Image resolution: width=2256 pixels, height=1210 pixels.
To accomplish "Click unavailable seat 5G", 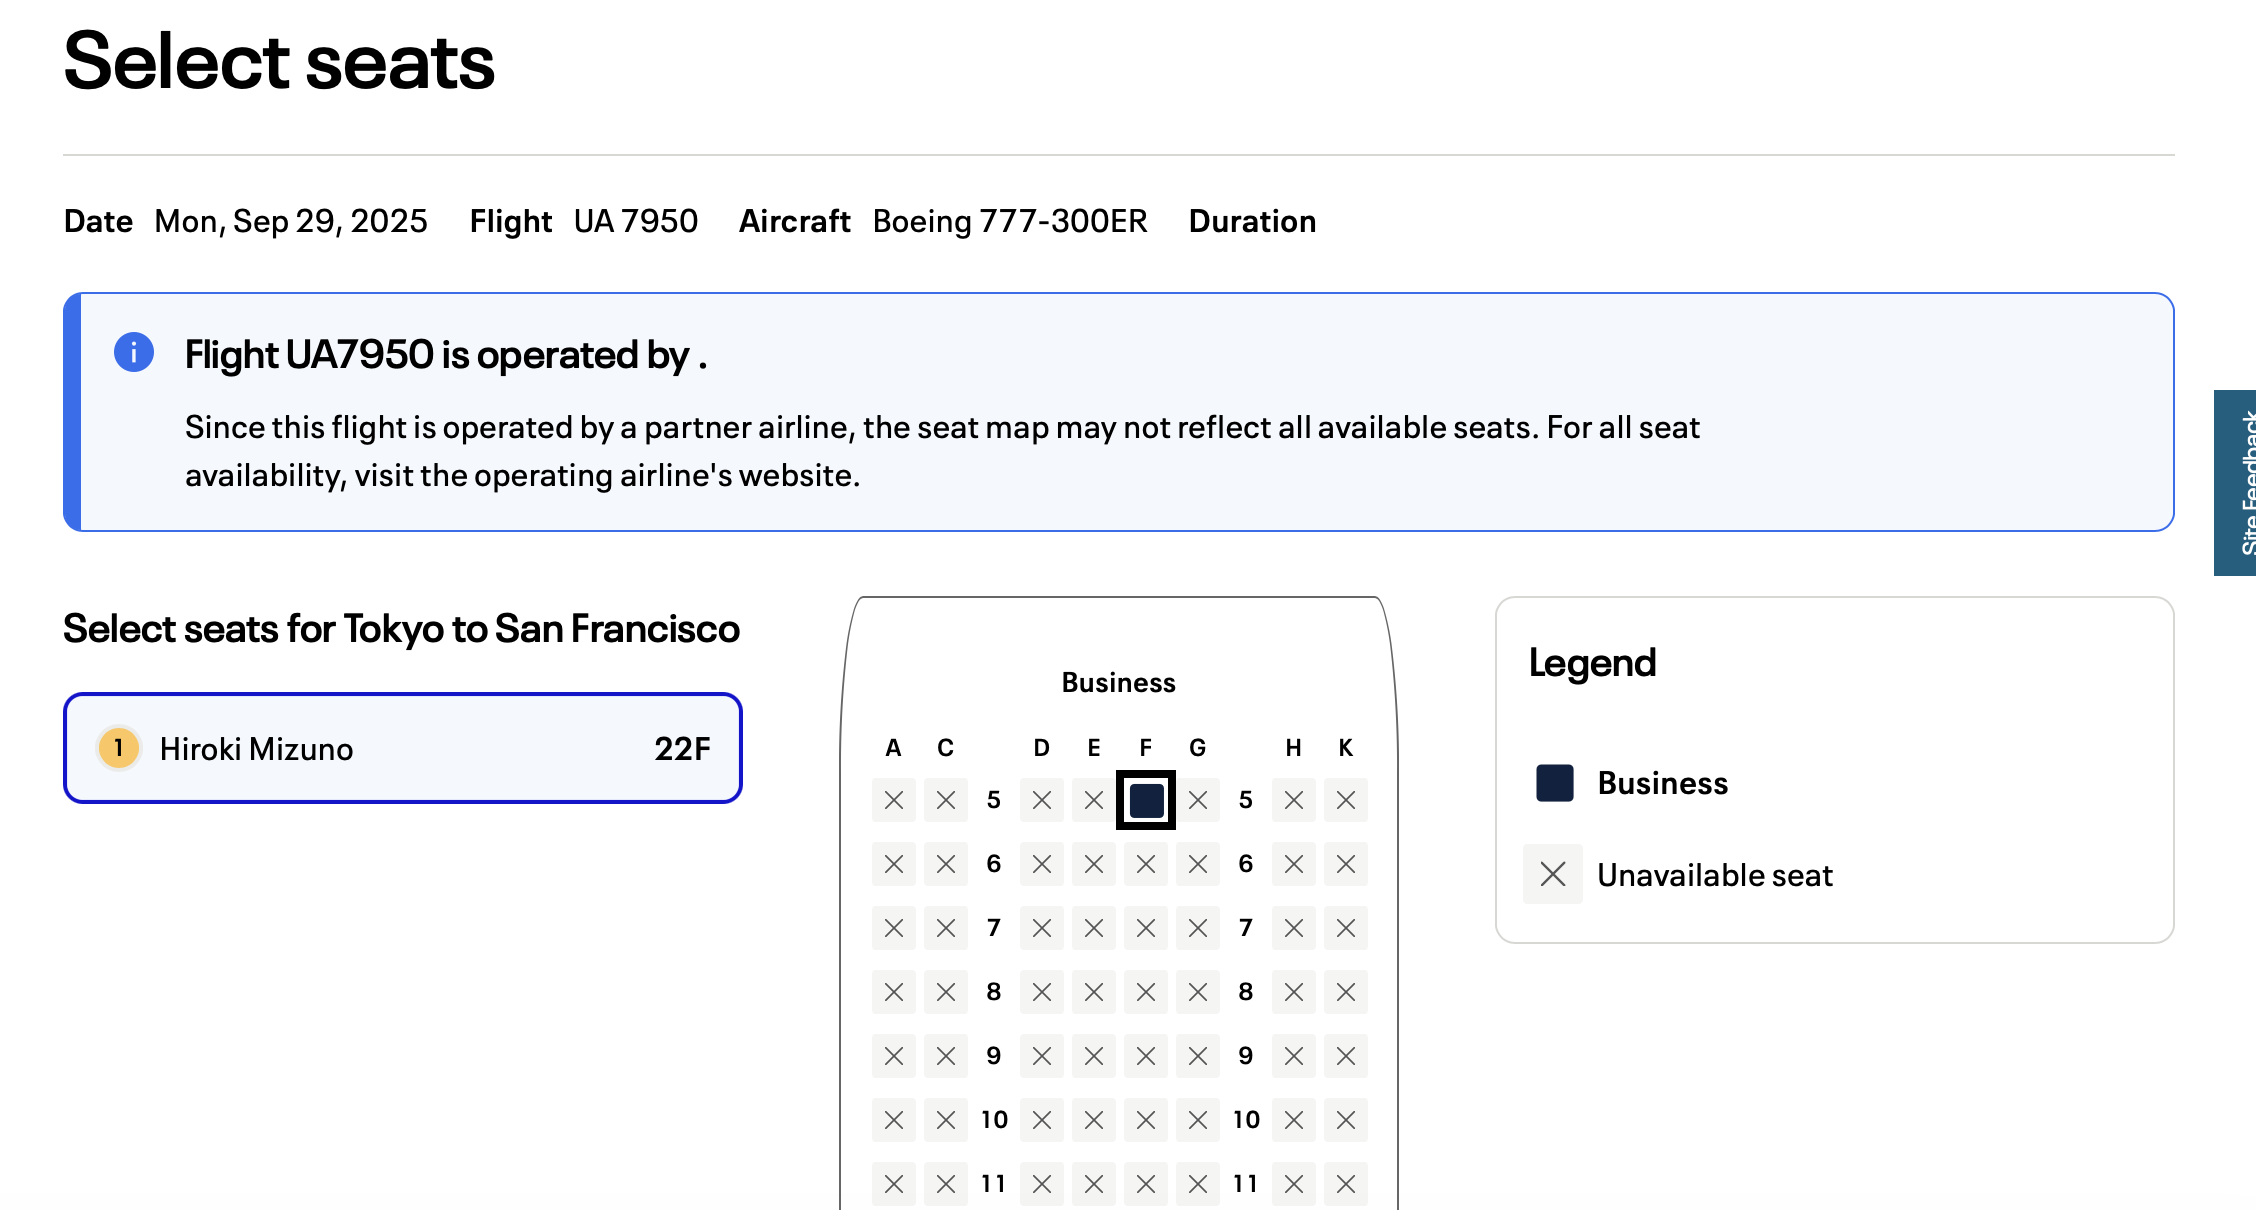I will [1198, 800].
